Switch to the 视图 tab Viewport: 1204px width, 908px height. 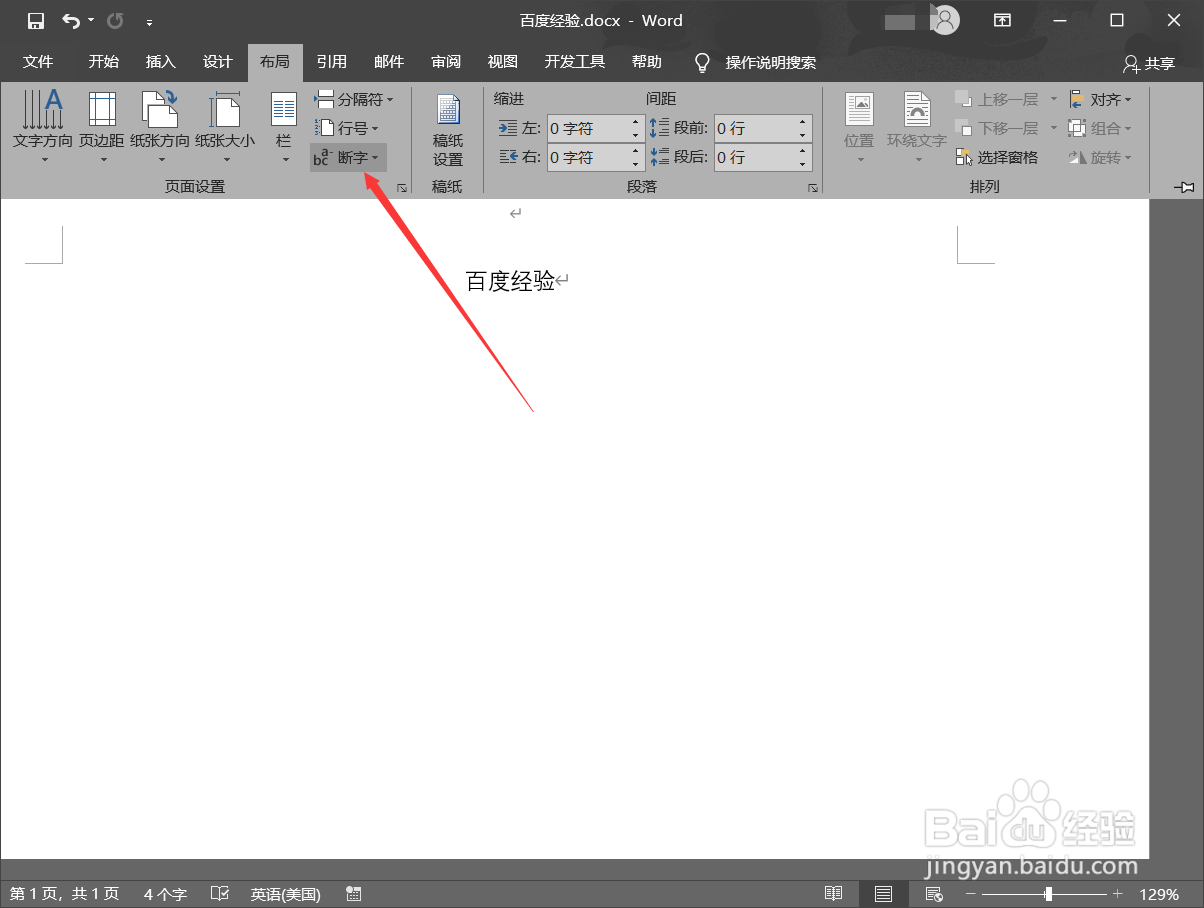pyautogui.click(x=502, y=62)
